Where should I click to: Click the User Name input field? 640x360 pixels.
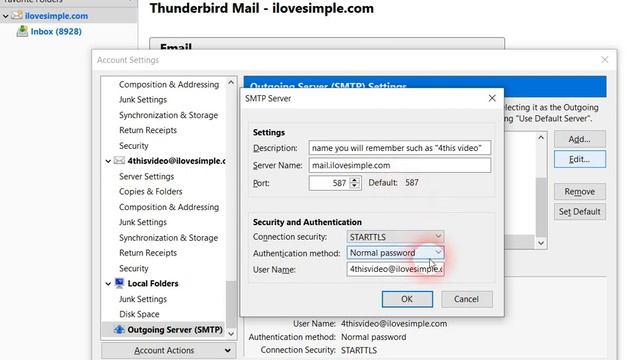click(x=395, y=269)
